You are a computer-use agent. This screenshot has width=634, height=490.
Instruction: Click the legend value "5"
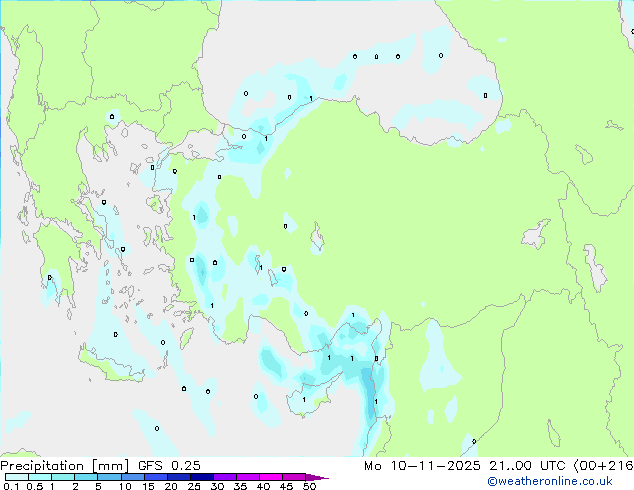click(x=98, y=486)
